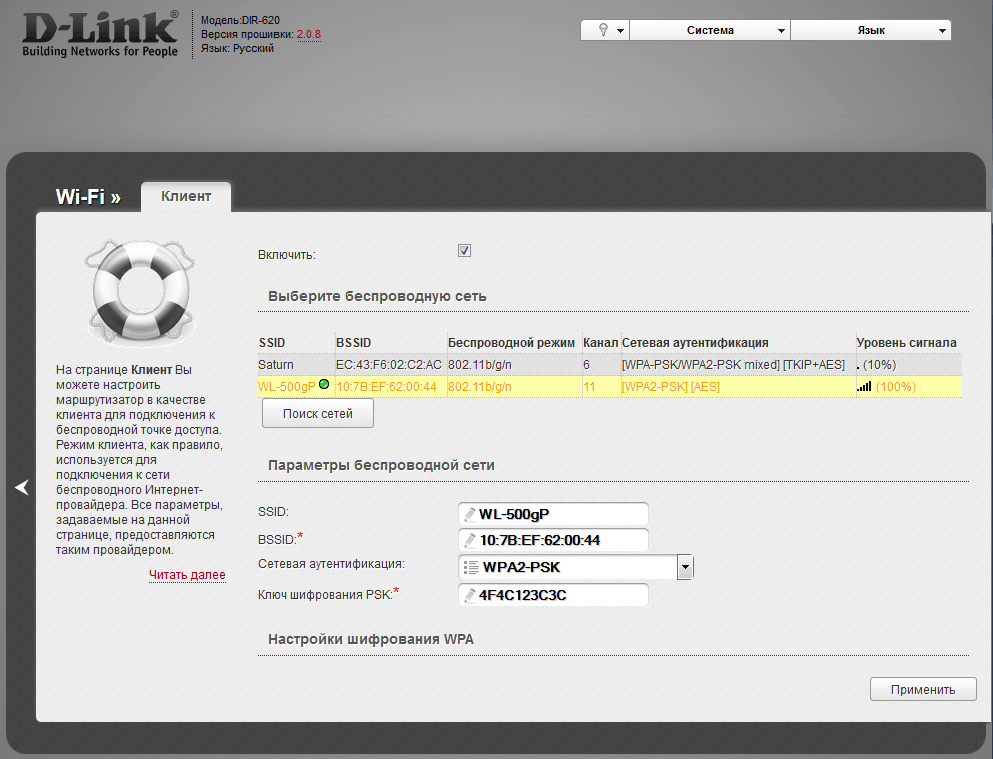This screenshot has height=759, width=993.
Task: Click the light bulb notification icon
Action: point(604,30)
